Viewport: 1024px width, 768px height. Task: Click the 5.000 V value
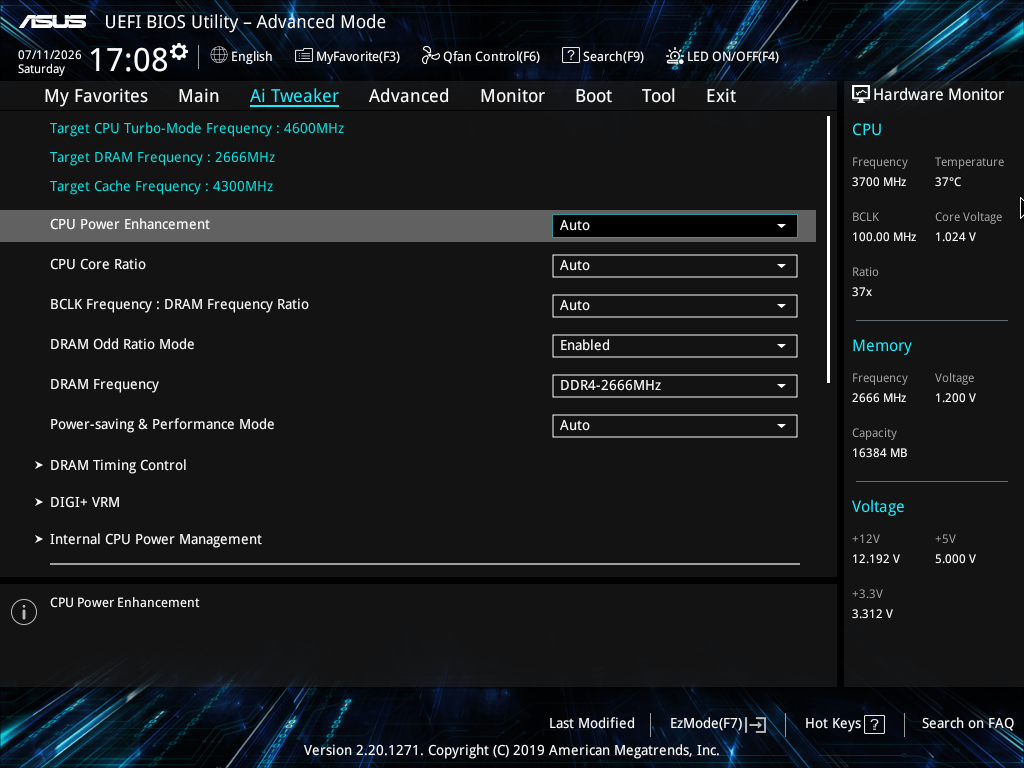coord(955,559)
